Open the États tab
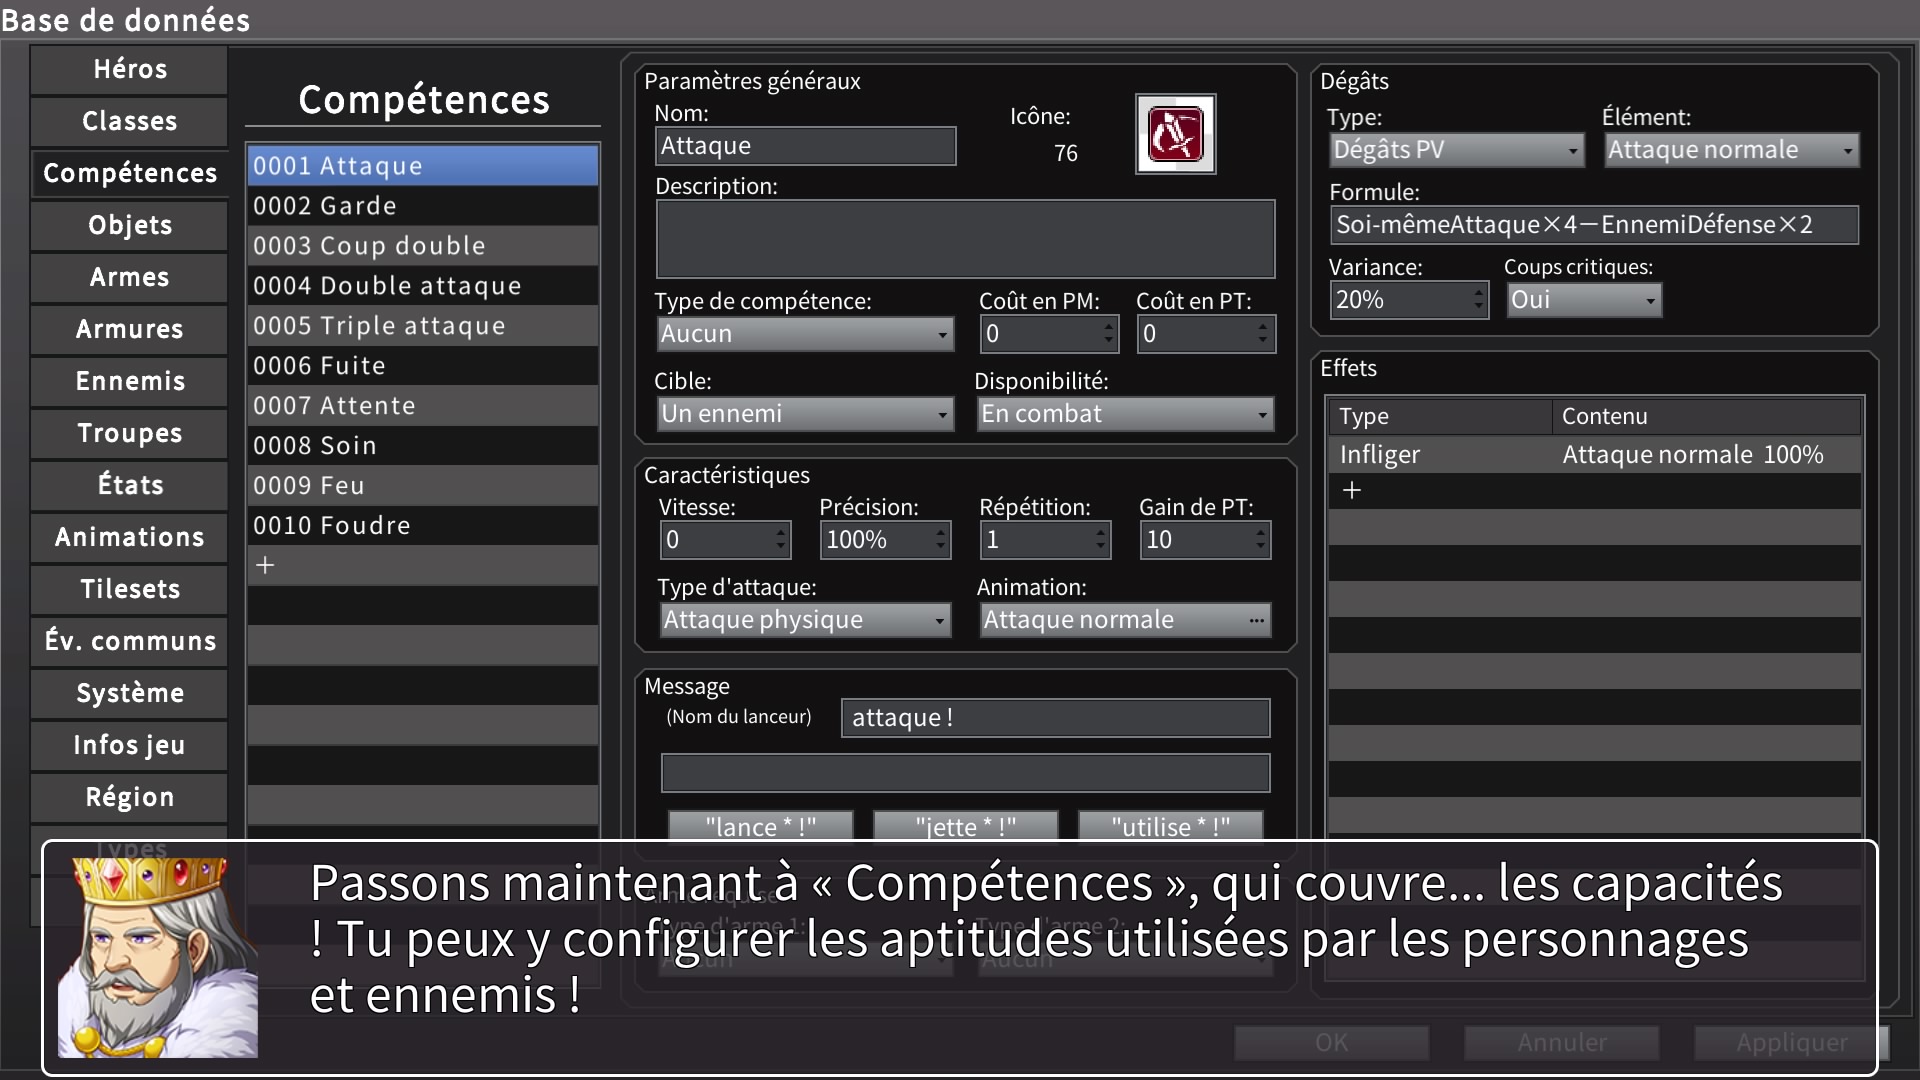This screenshot has height=1080, width=1920. (130, 485)
